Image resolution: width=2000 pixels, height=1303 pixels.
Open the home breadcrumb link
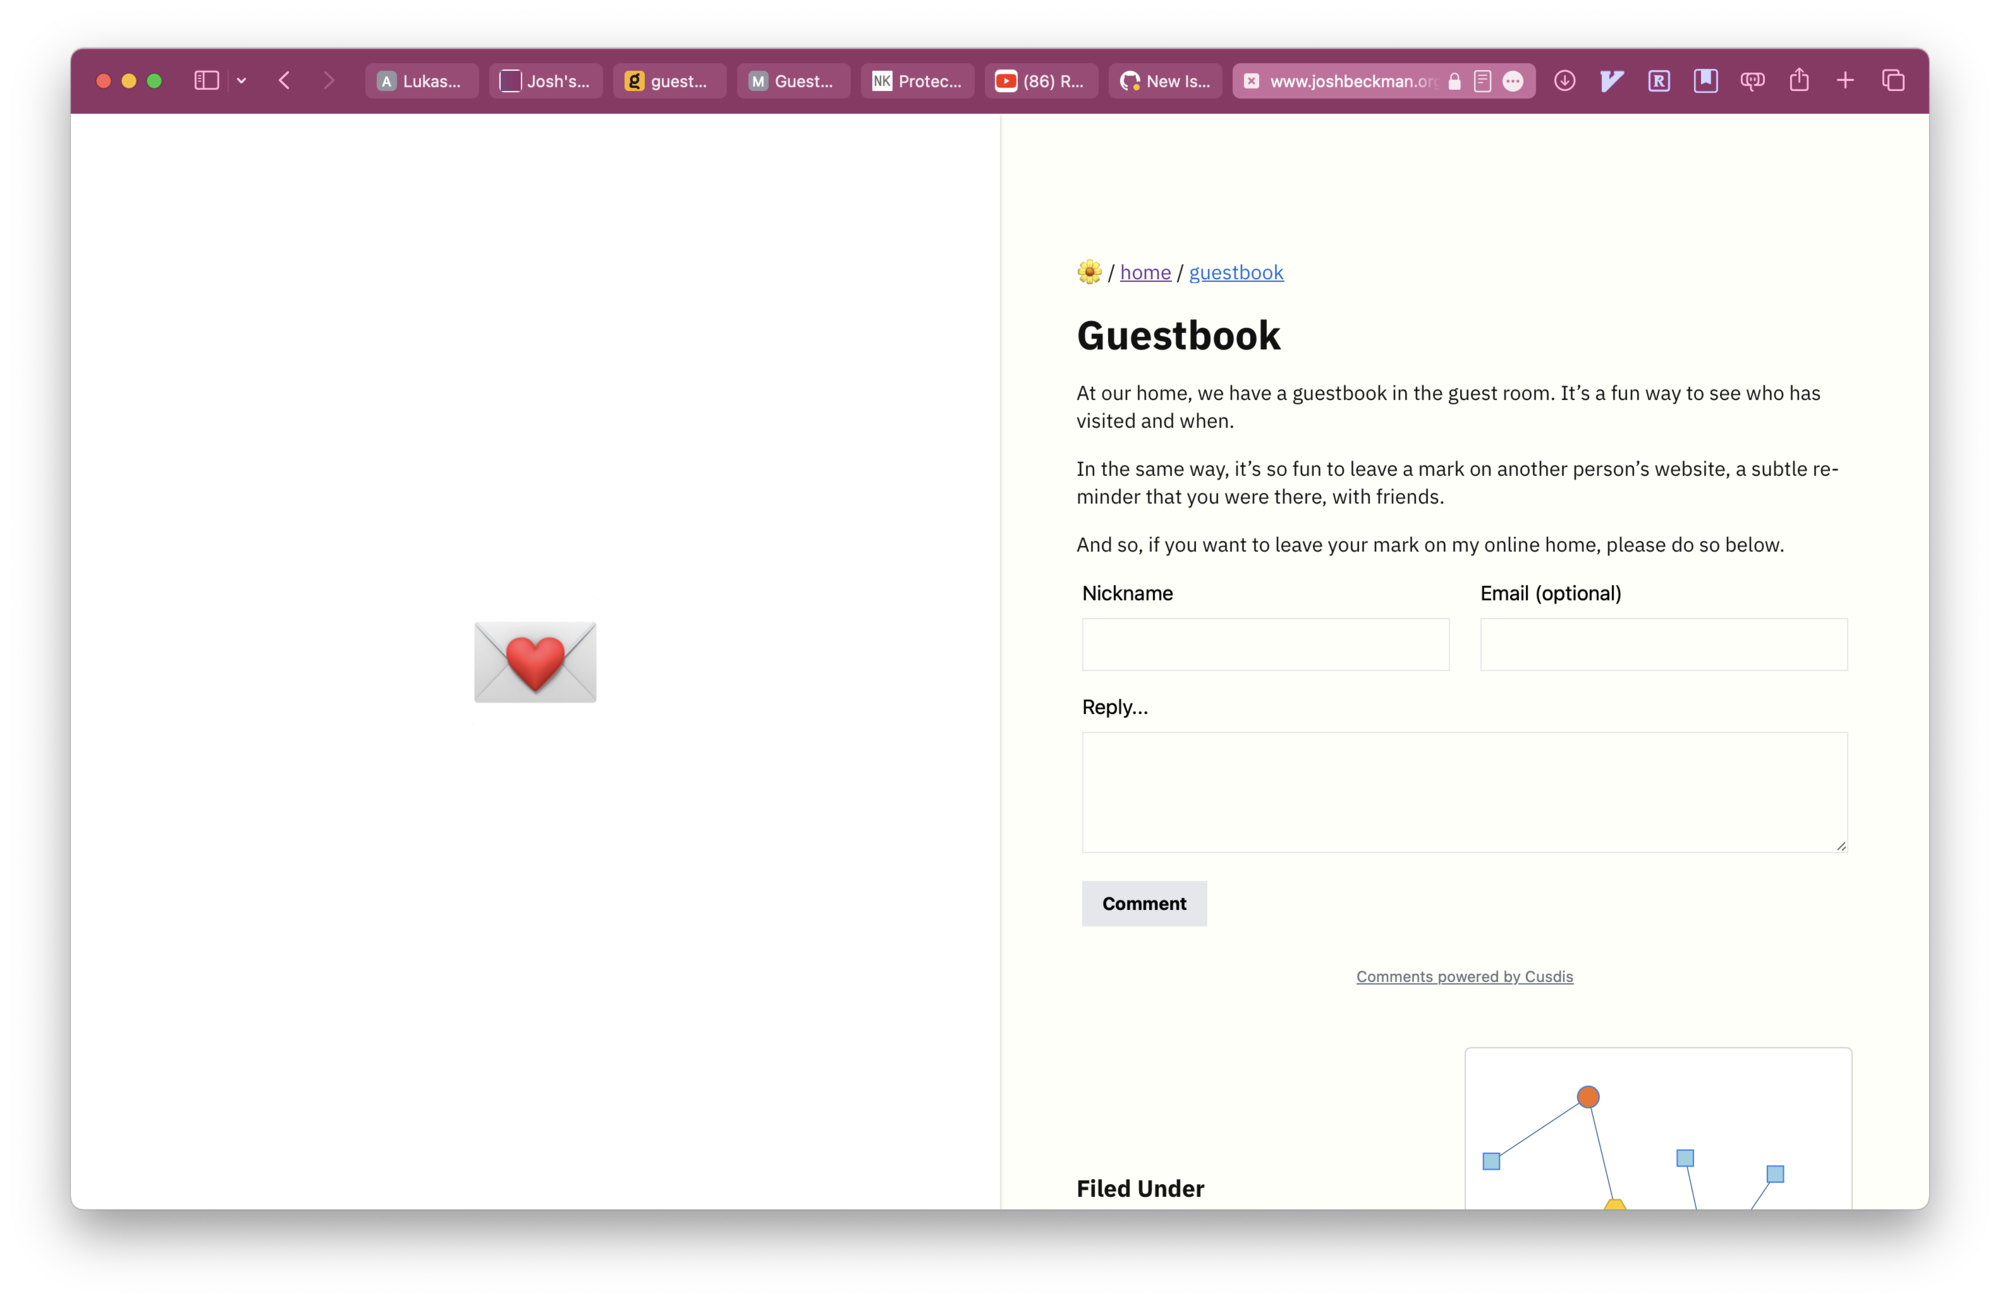(x=1145, y=272)
